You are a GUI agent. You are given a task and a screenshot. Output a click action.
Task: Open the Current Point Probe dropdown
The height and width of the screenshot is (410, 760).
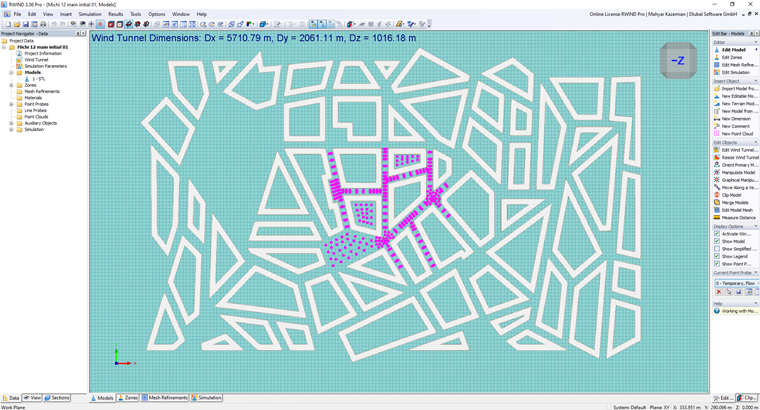[x=736, y=283]
